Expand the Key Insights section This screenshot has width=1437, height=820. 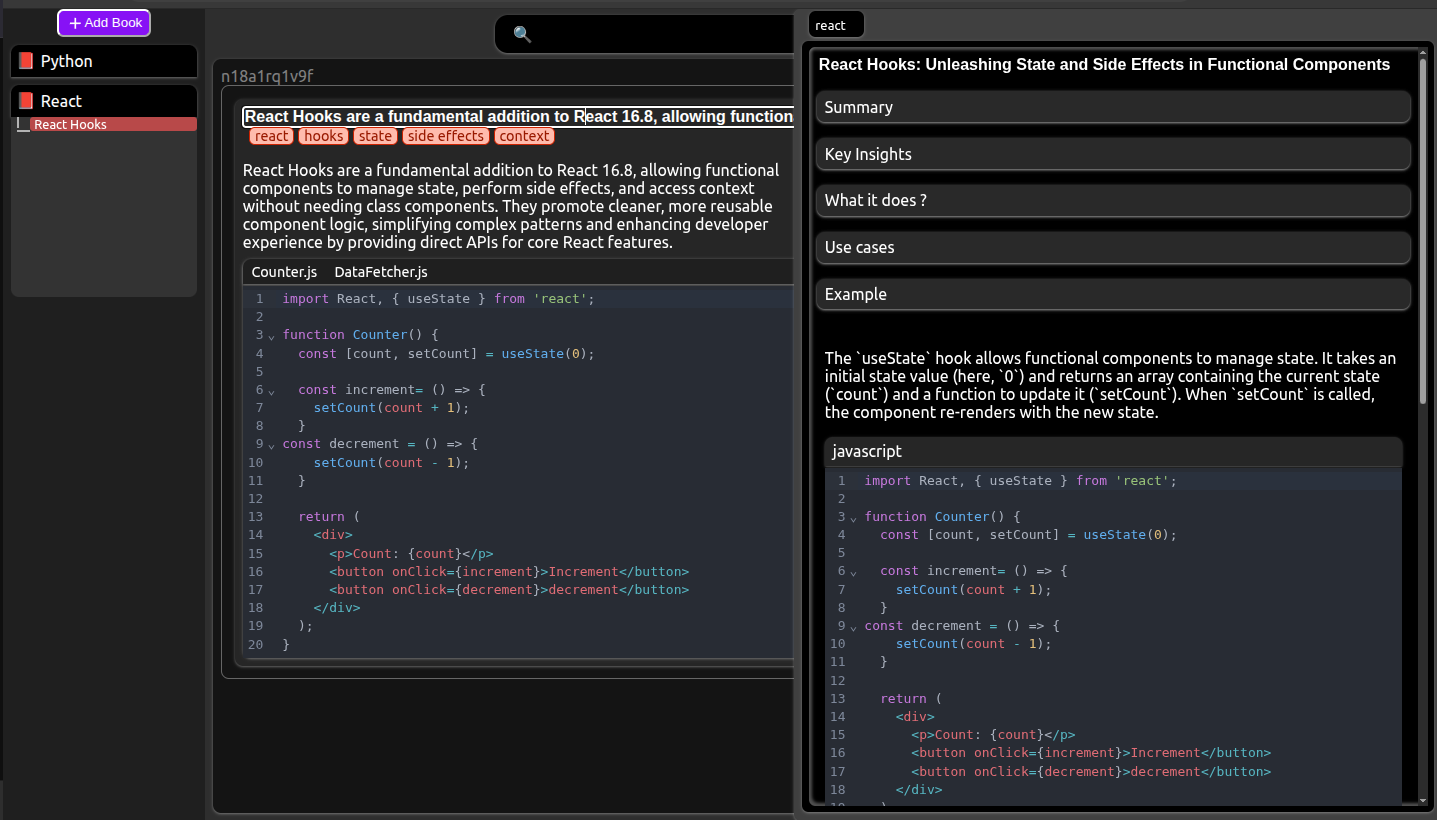[x=1112, y=154]
